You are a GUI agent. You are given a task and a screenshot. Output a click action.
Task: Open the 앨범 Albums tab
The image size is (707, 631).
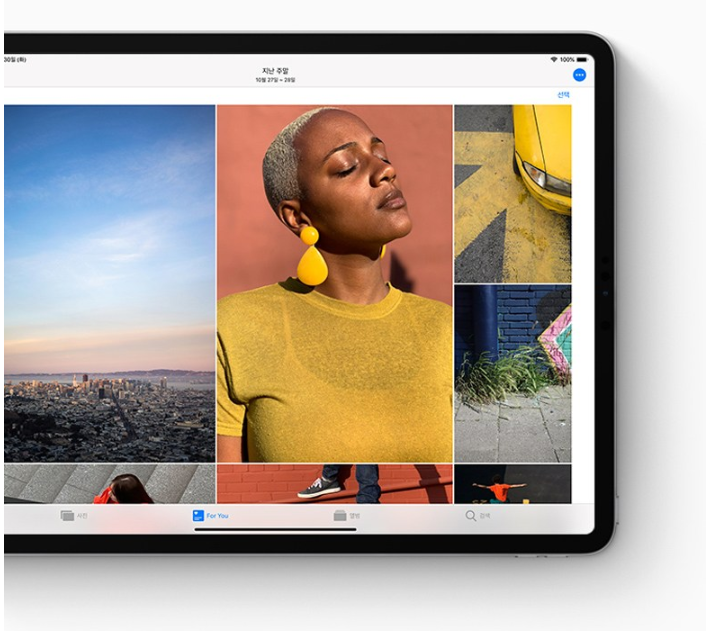tap(347, 516)
